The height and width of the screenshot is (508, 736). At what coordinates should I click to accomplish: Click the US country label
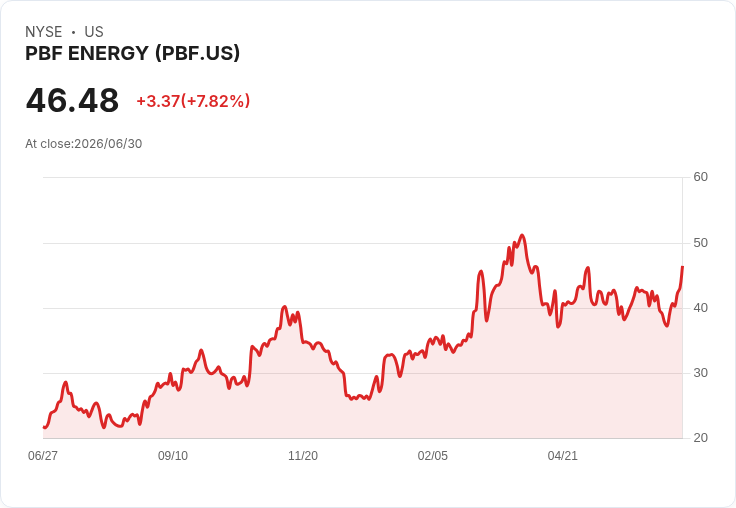[x=94, y=32]
